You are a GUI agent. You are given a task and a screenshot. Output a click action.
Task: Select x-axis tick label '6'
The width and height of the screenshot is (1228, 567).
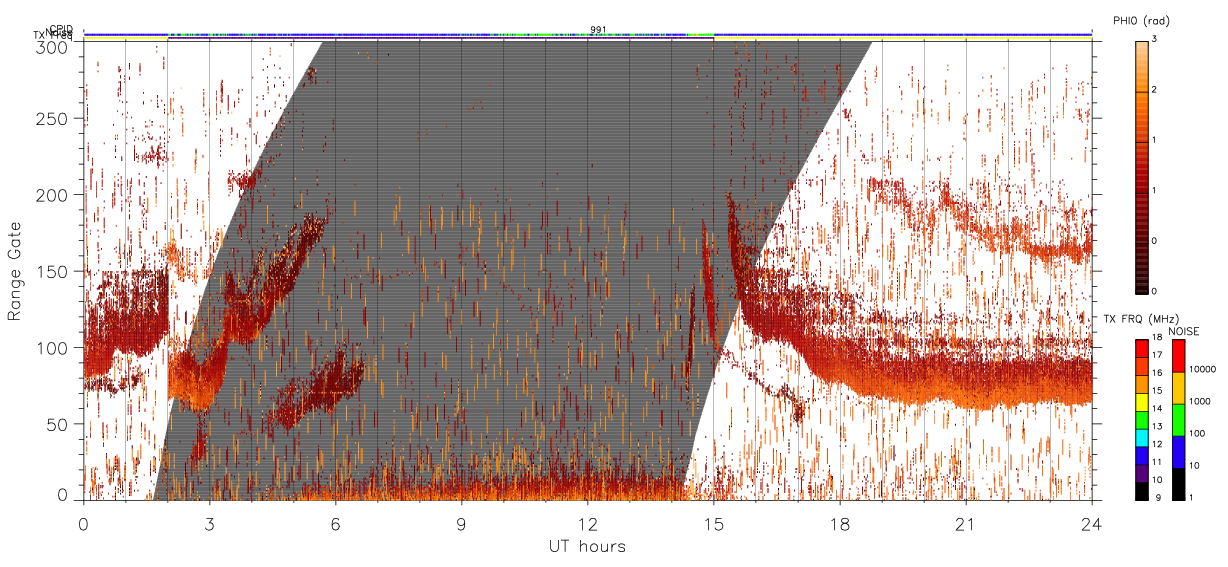pyautogui.click(x=336, y=523)
